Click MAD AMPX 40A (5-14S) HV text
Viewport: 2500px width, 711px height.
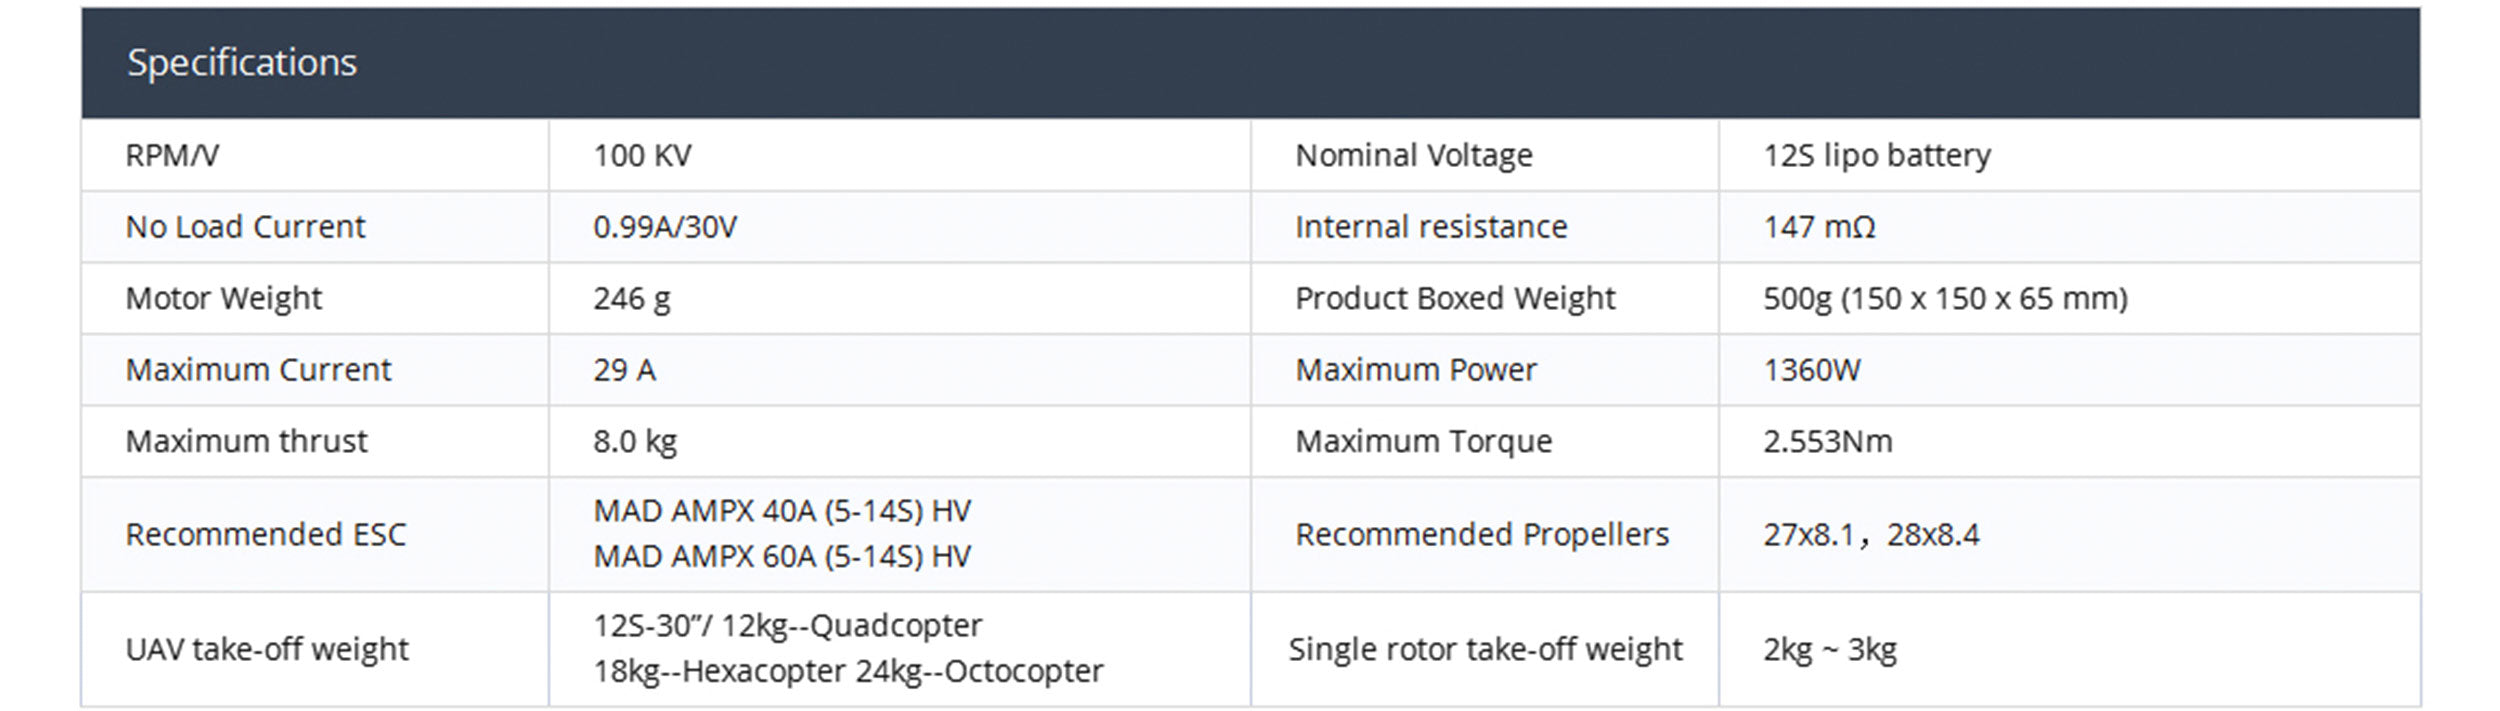point(782,511)
